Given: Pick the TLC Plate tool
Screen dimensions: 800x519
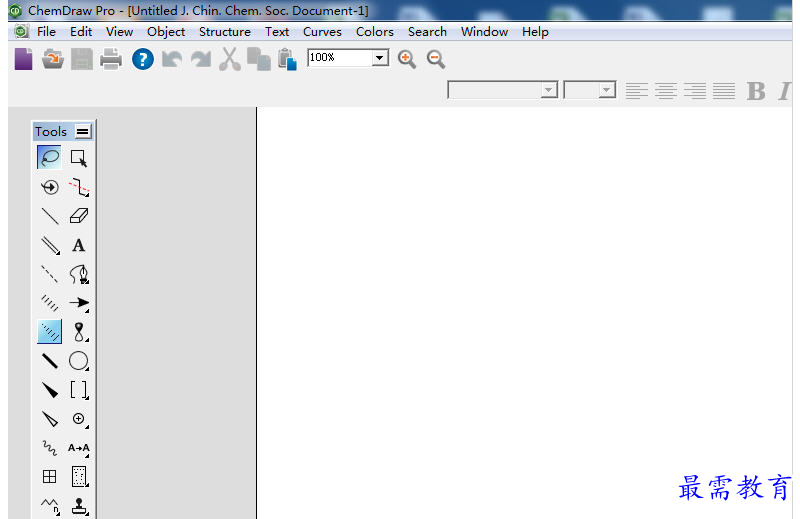Looking at the screenshot, I should click(79, 477).
